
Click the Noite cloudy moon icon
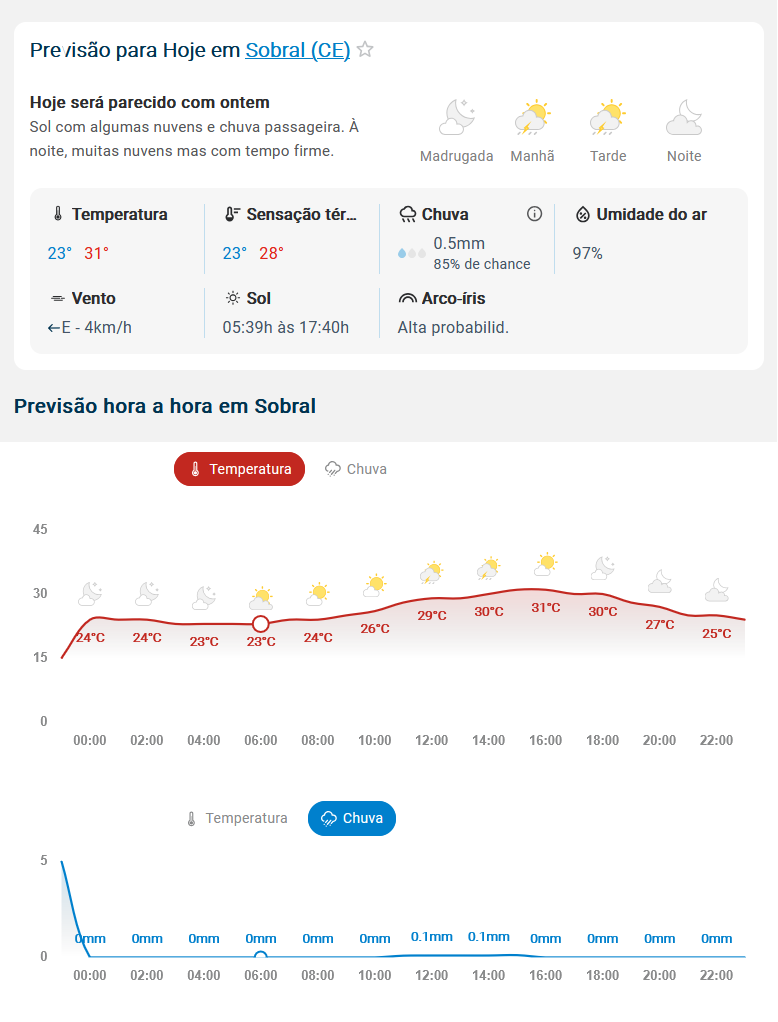pyautogui.click(x=684, y=117)
